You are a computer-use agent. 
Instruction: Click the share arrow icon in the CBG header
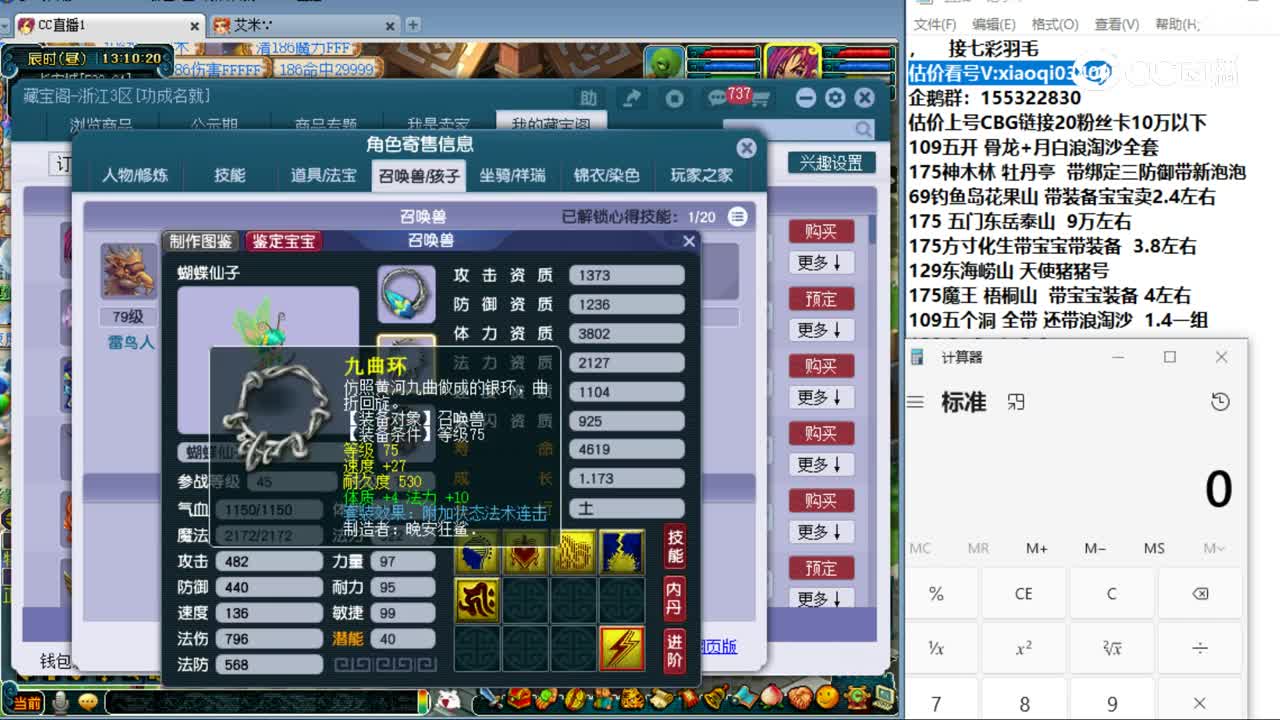coord(632,98)
